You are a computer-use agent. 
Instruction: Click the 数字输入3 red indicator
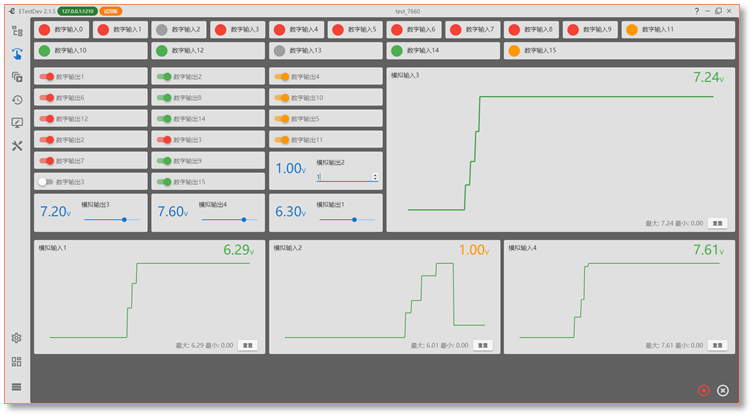tap(221, 30)
